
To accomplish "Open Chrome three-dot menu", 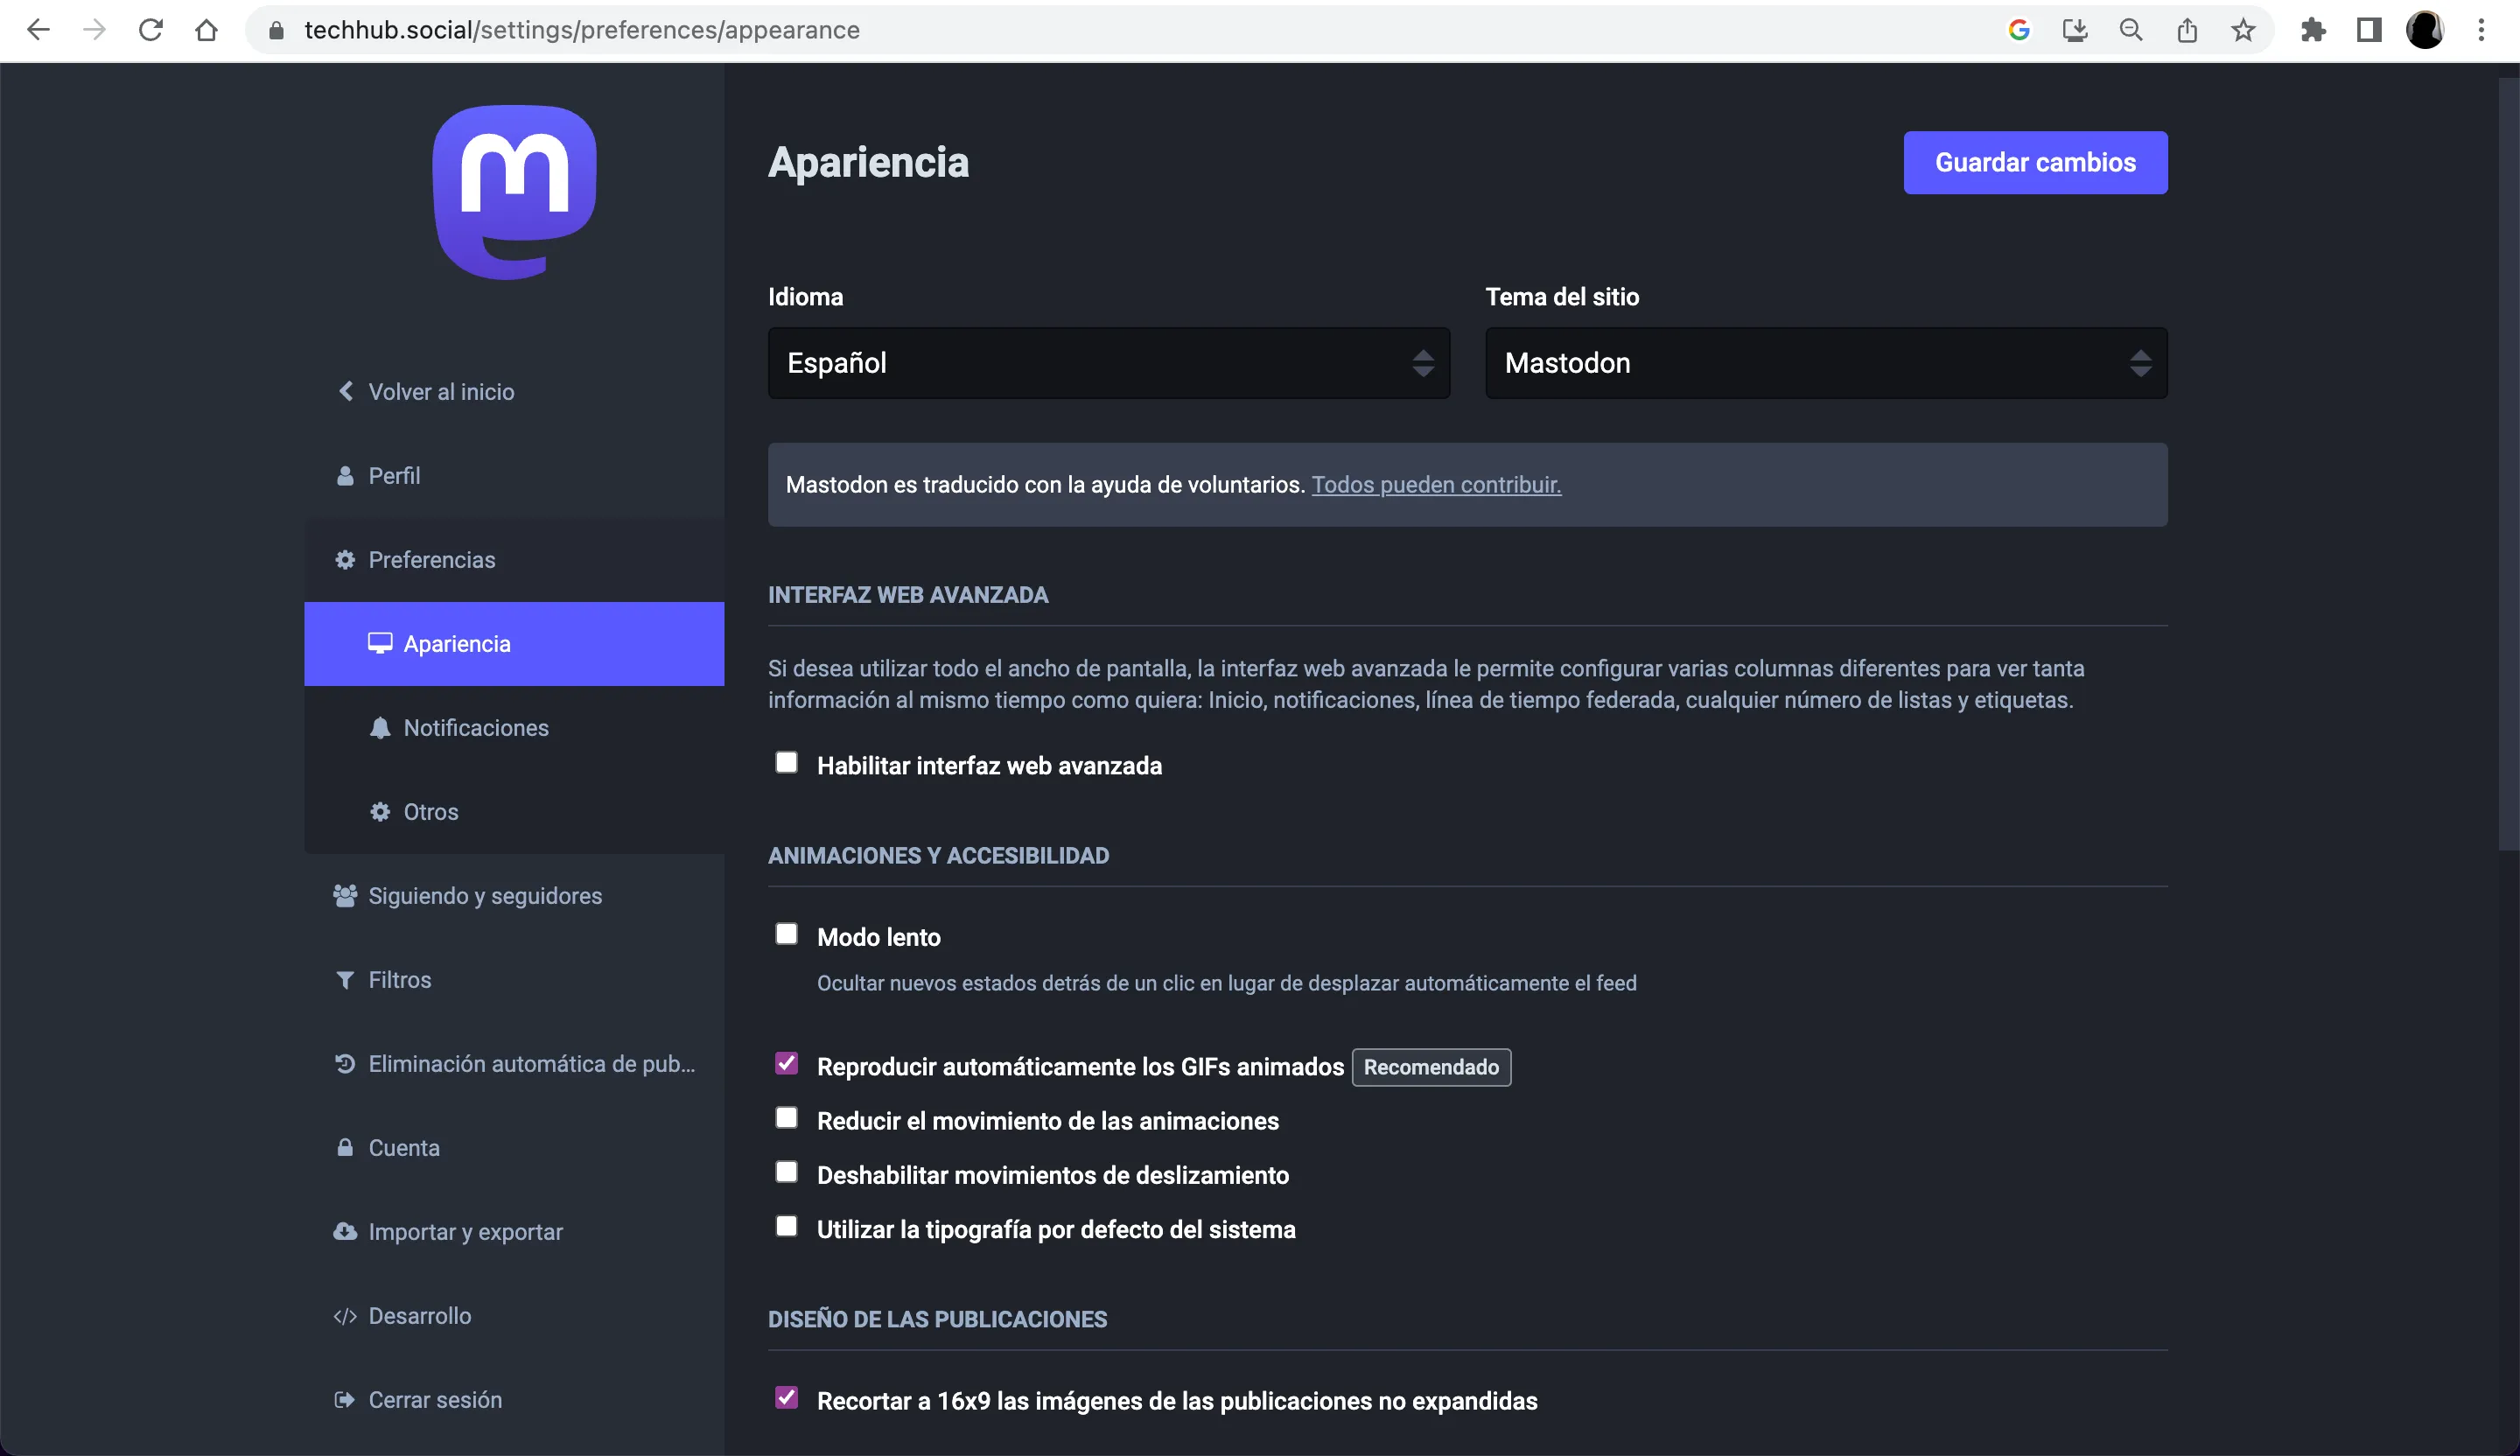I will [x=2481, y=30].
